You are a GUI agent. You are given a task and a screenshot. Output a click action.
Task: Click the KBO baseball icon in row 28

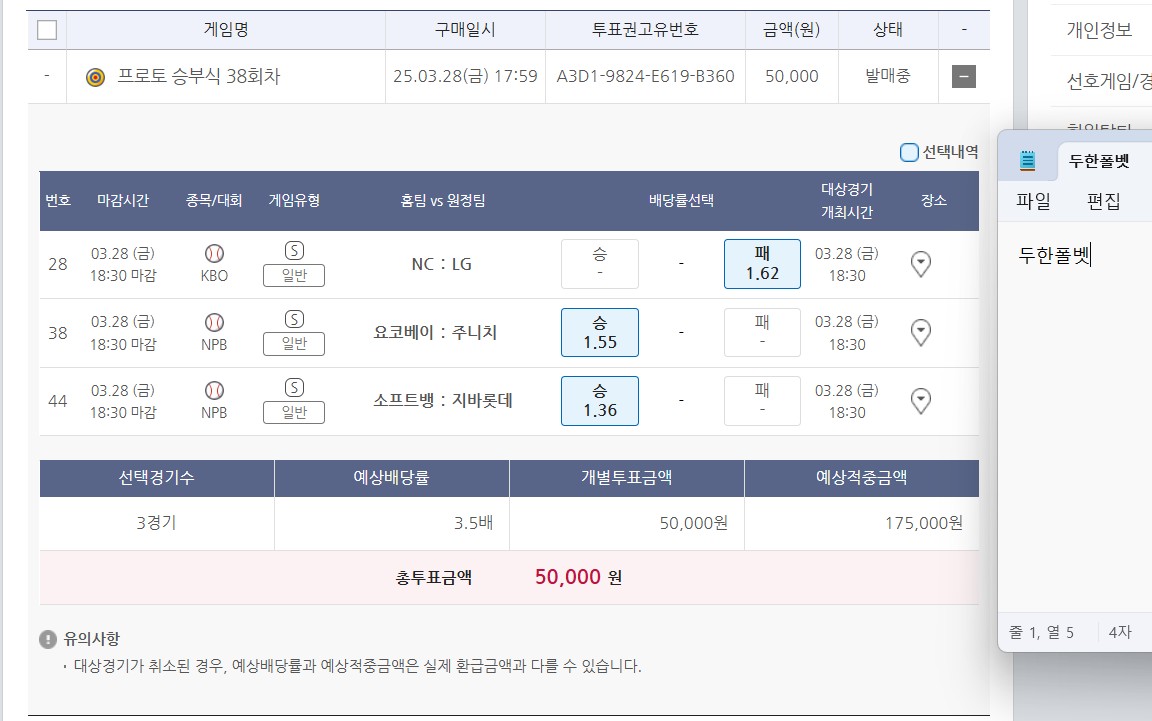[214, 254]
